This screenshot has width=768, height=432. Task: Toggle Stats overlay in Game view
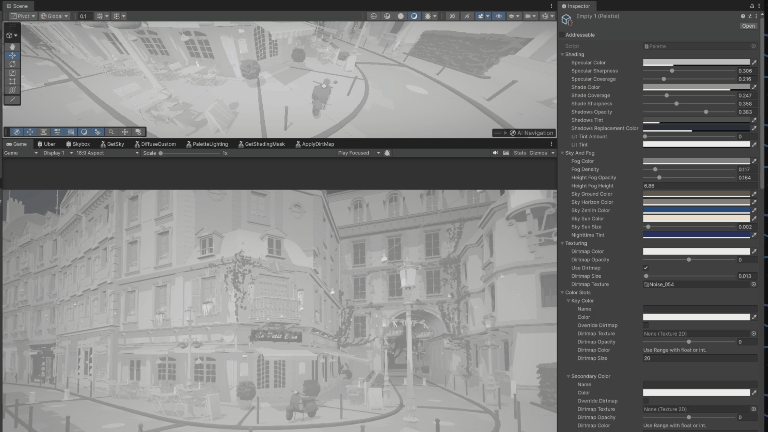pos(520,153)
